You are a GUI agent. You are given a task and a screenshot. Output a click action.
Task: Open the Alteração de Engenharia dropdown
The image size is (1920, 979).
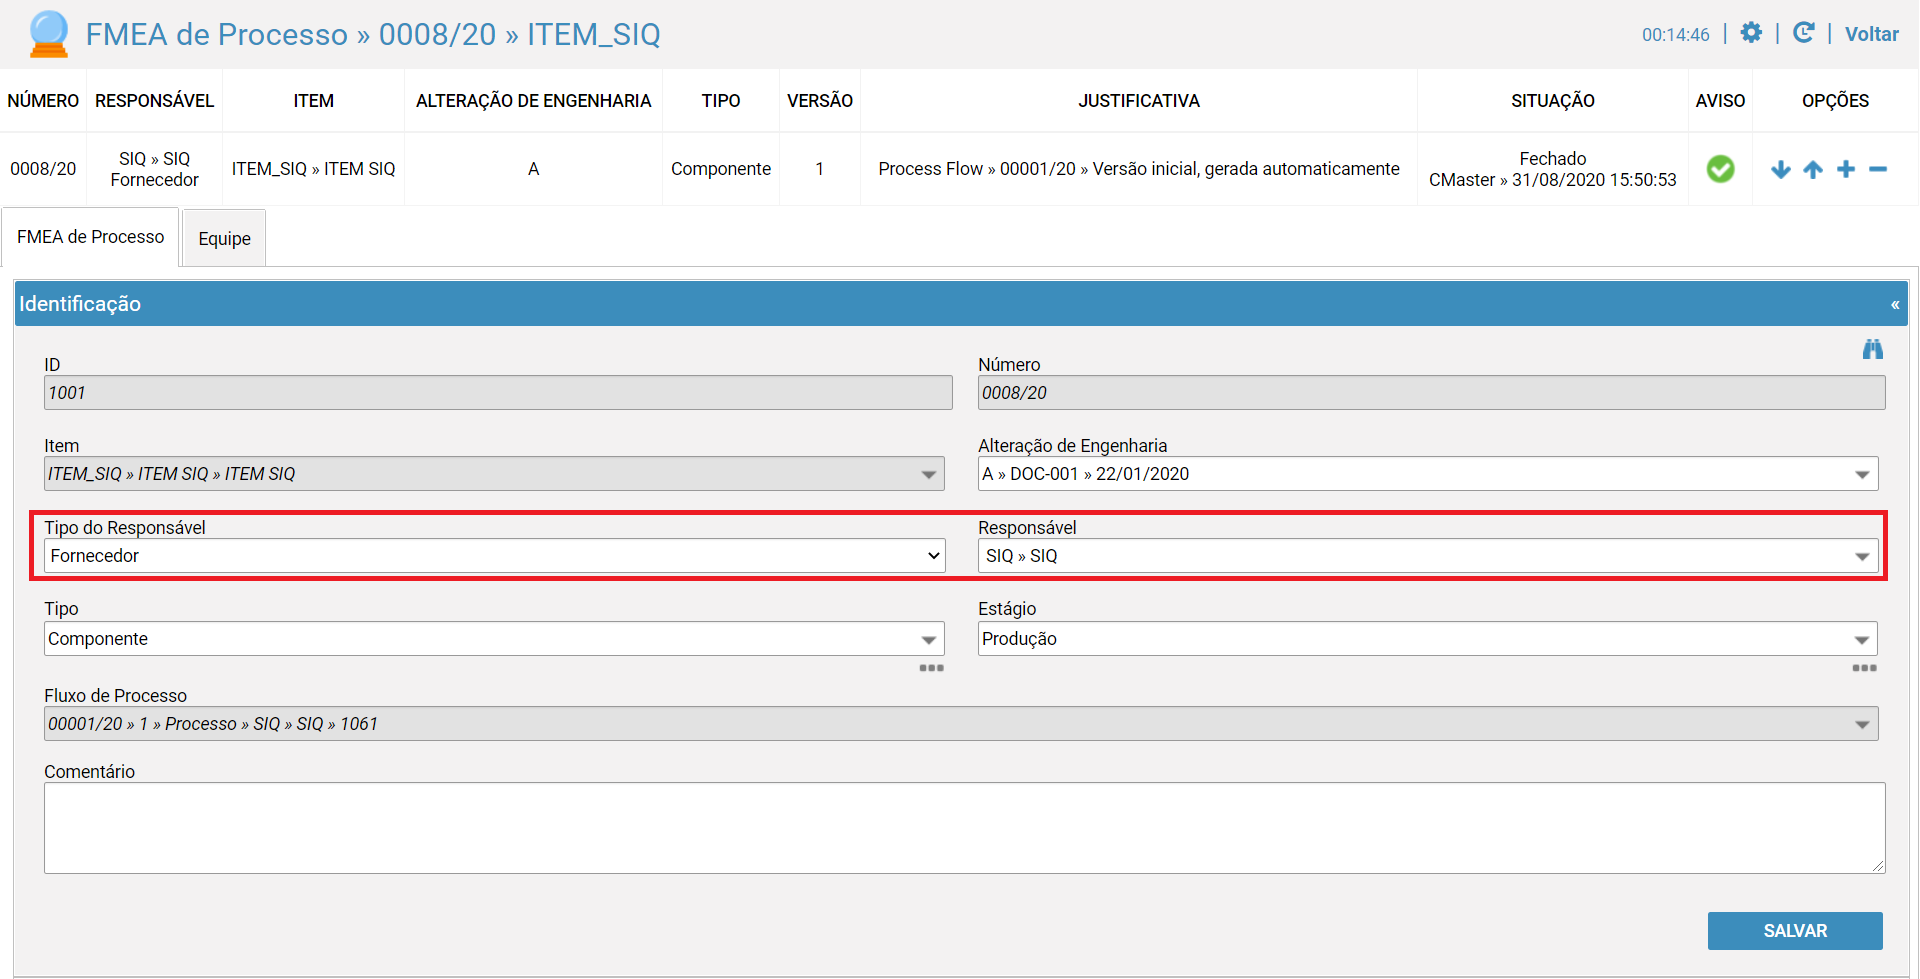coord(1428,474)
